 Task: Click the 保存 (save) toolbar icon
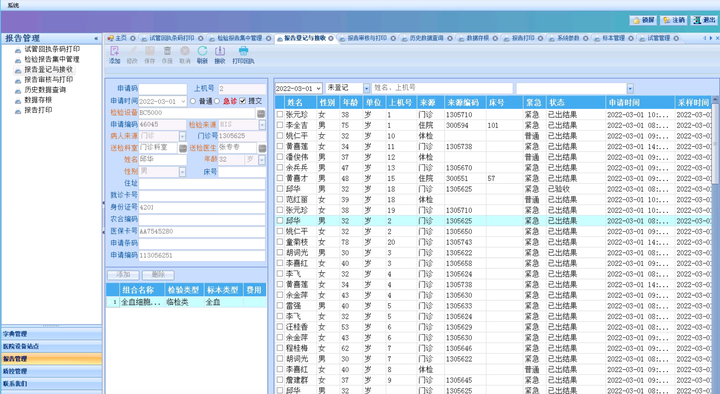(150, 54)
